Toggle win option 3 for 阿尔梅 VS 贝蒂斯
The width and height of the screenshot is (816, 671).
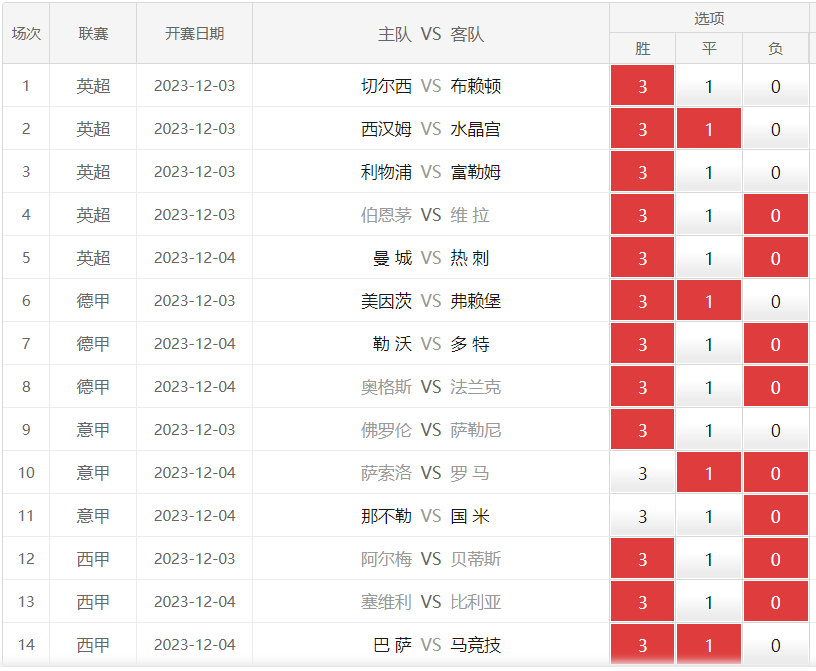click(x=642, y=559)
